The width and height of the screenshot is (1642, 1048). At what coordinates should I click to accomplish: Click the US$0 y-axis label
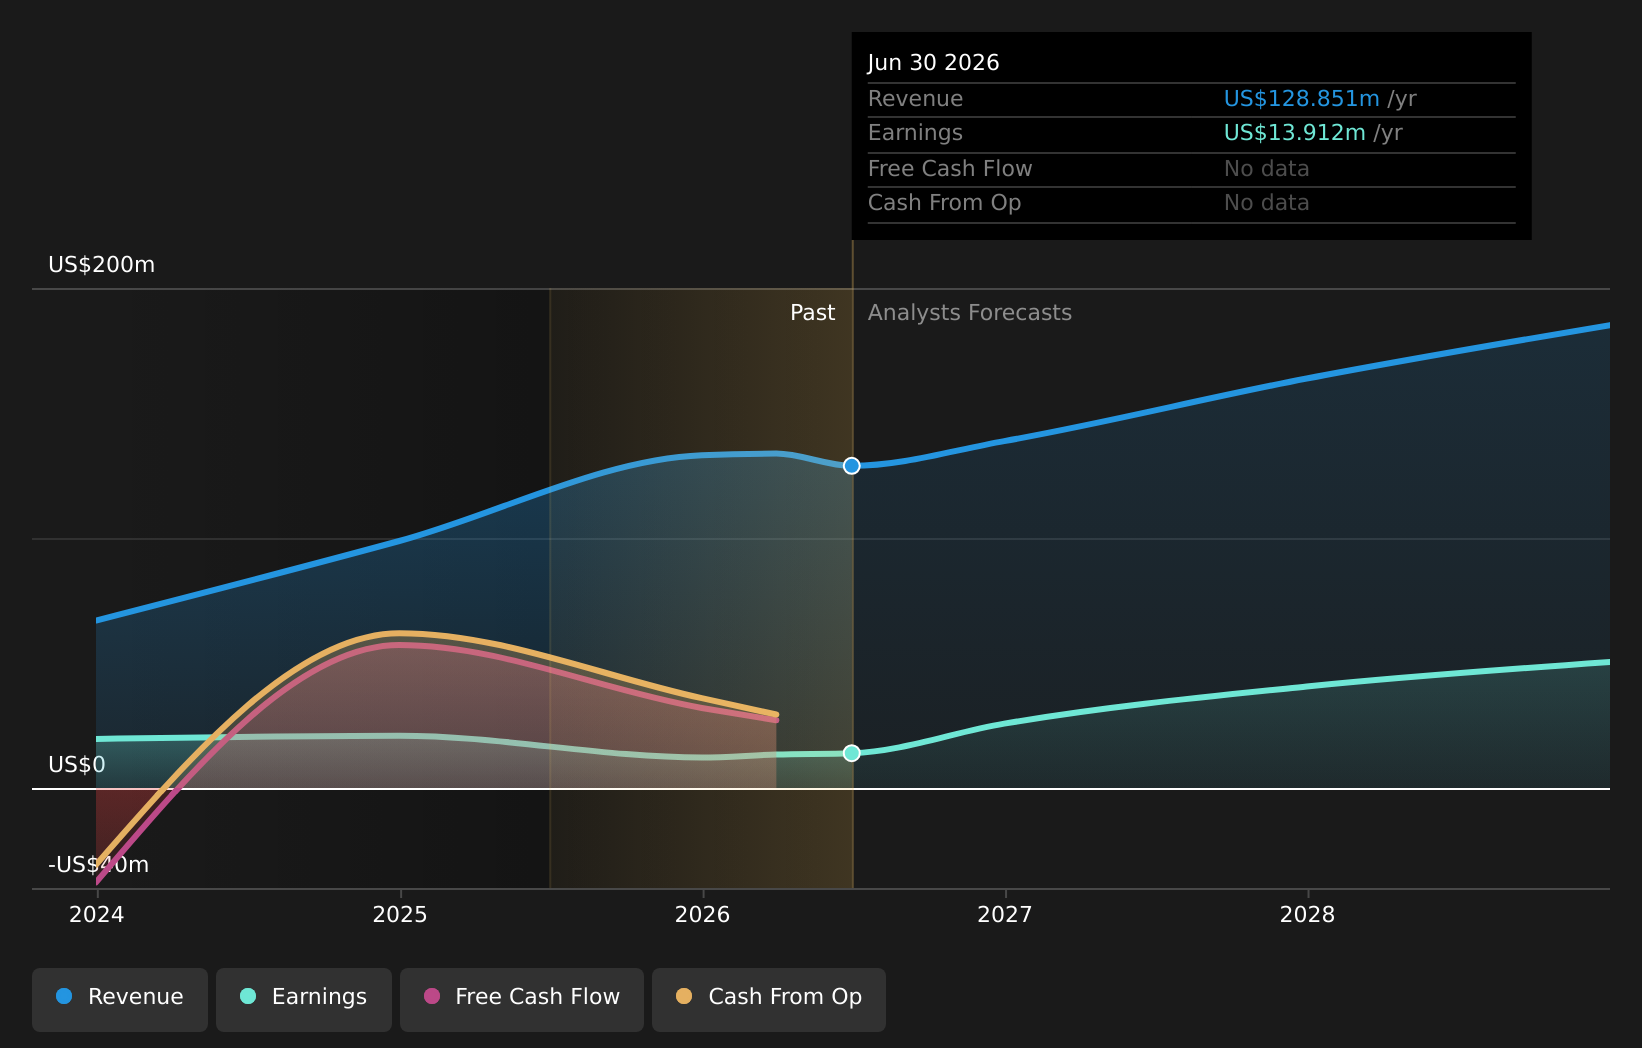click(x=77, y=765)
